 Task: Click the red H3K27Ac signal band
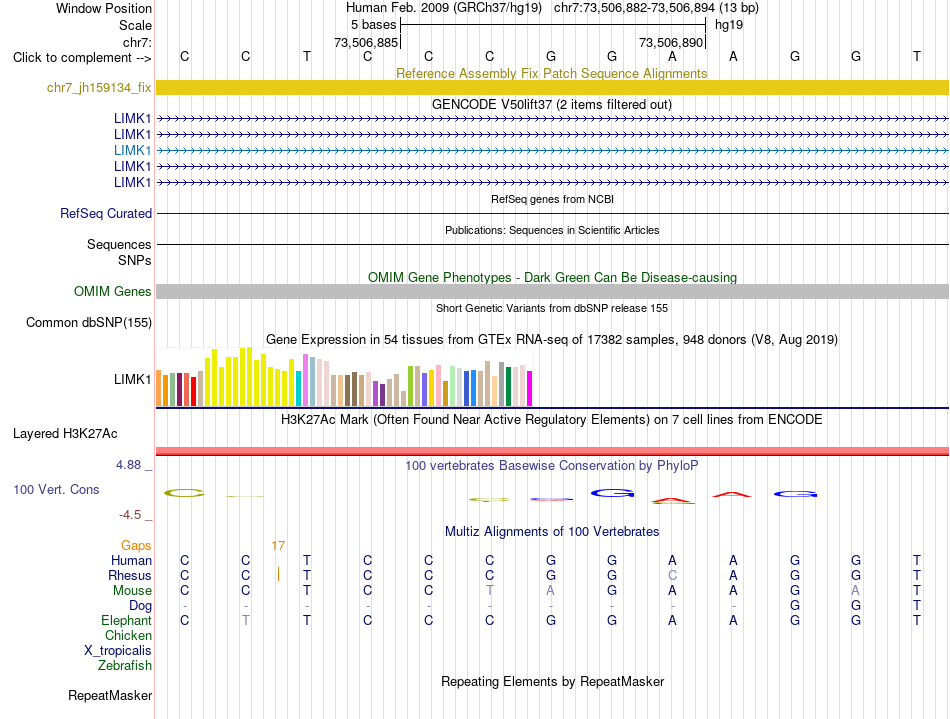pyautogui.click(x=552, y=451)
